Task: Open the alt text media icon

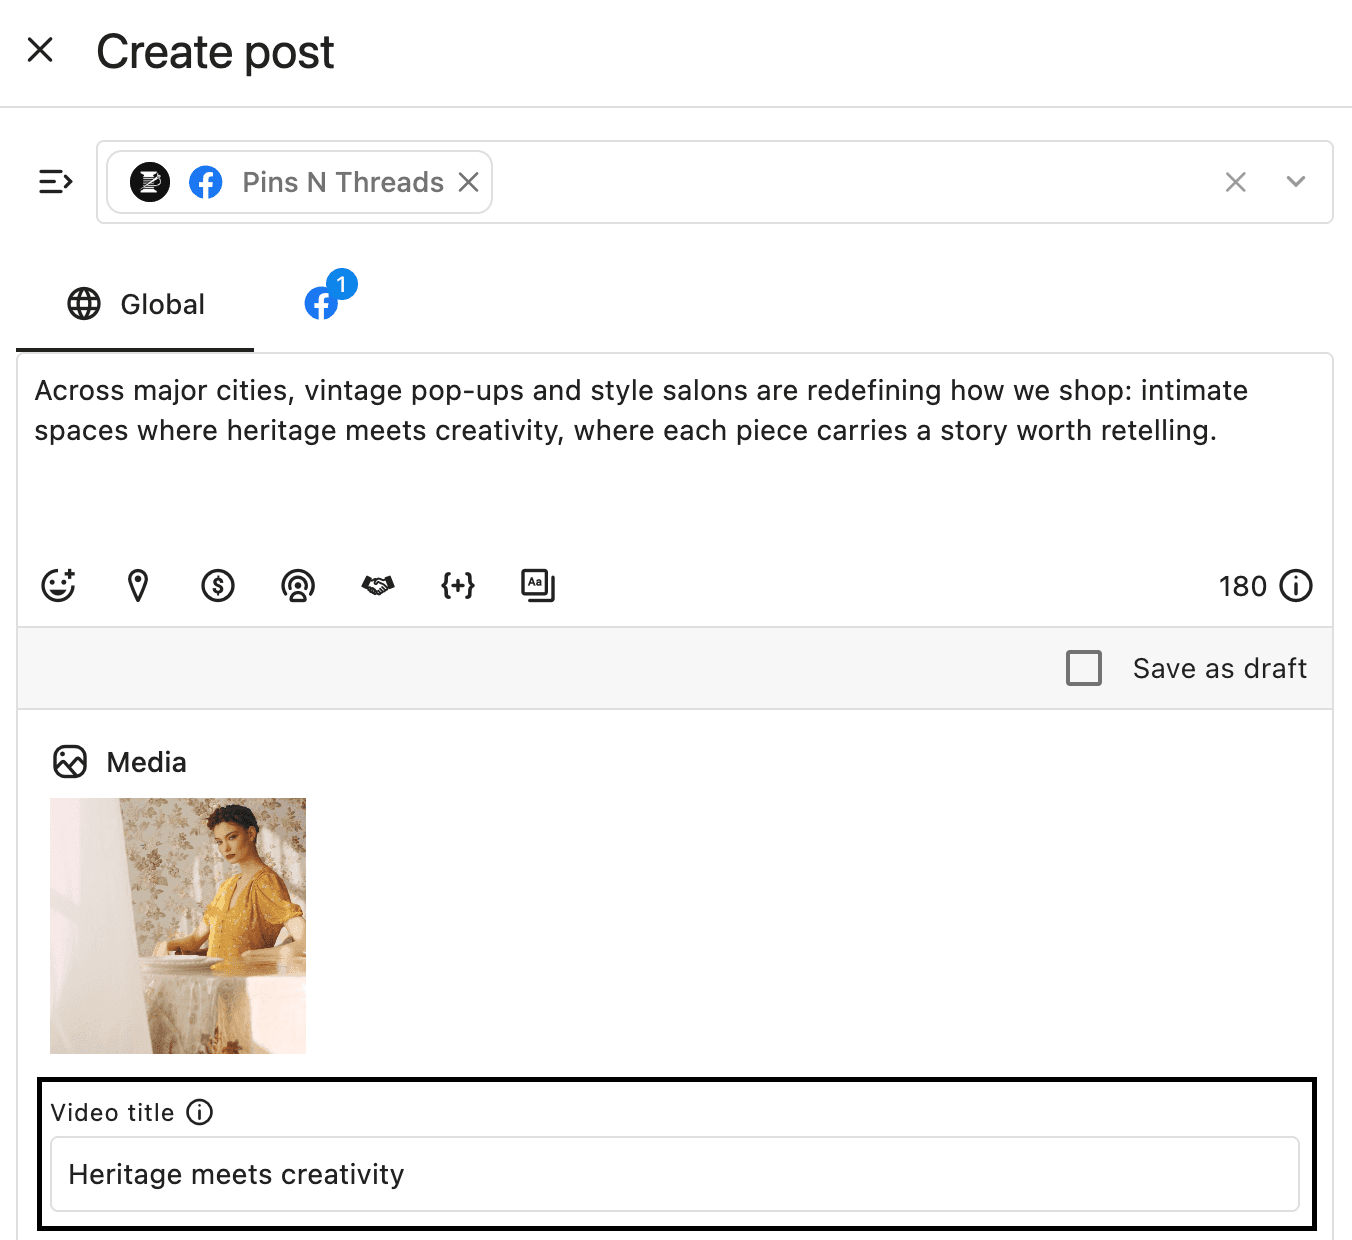Action: [x=538, y=585]
